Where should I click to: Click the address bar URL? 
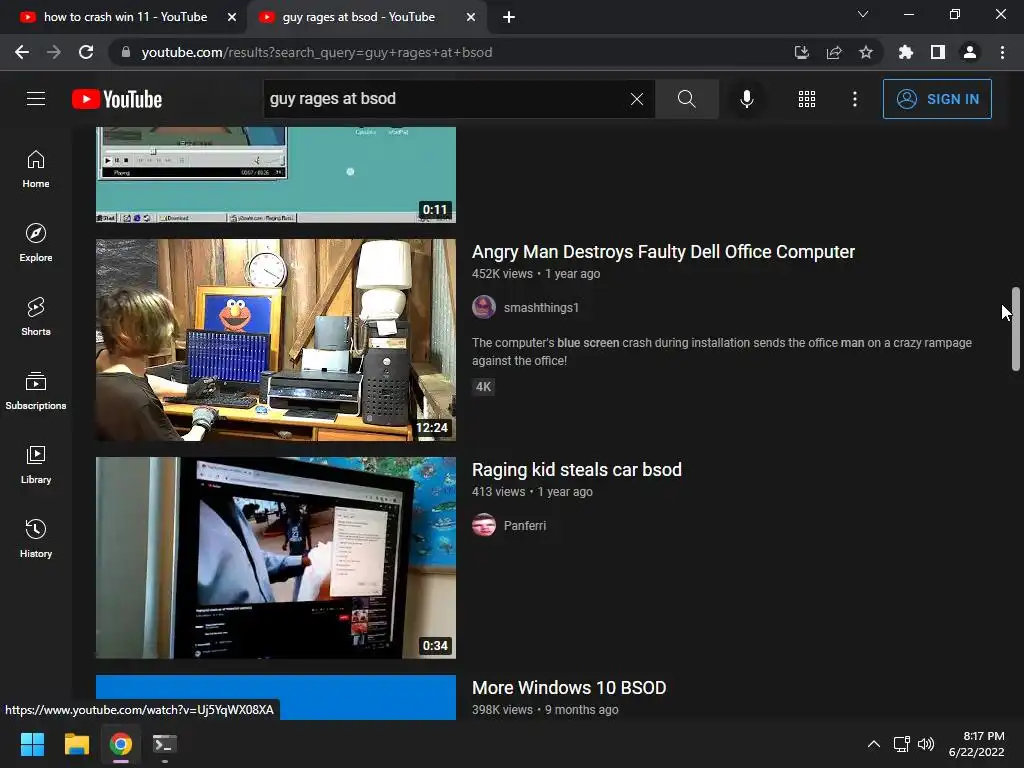tap(317, 52)
